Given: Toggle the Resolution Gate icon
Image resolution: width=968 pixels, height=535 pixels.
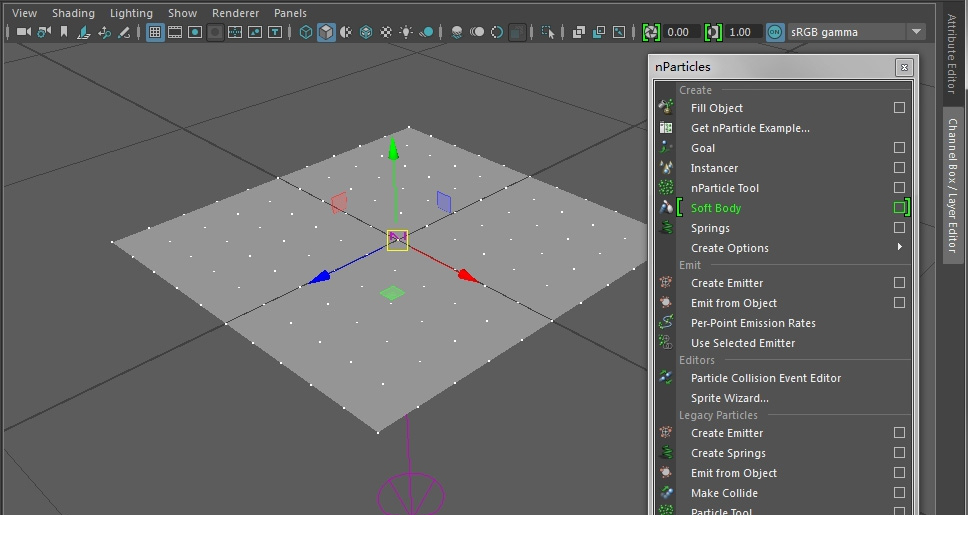Looking at the screenshot, I should tap(195, 32).
